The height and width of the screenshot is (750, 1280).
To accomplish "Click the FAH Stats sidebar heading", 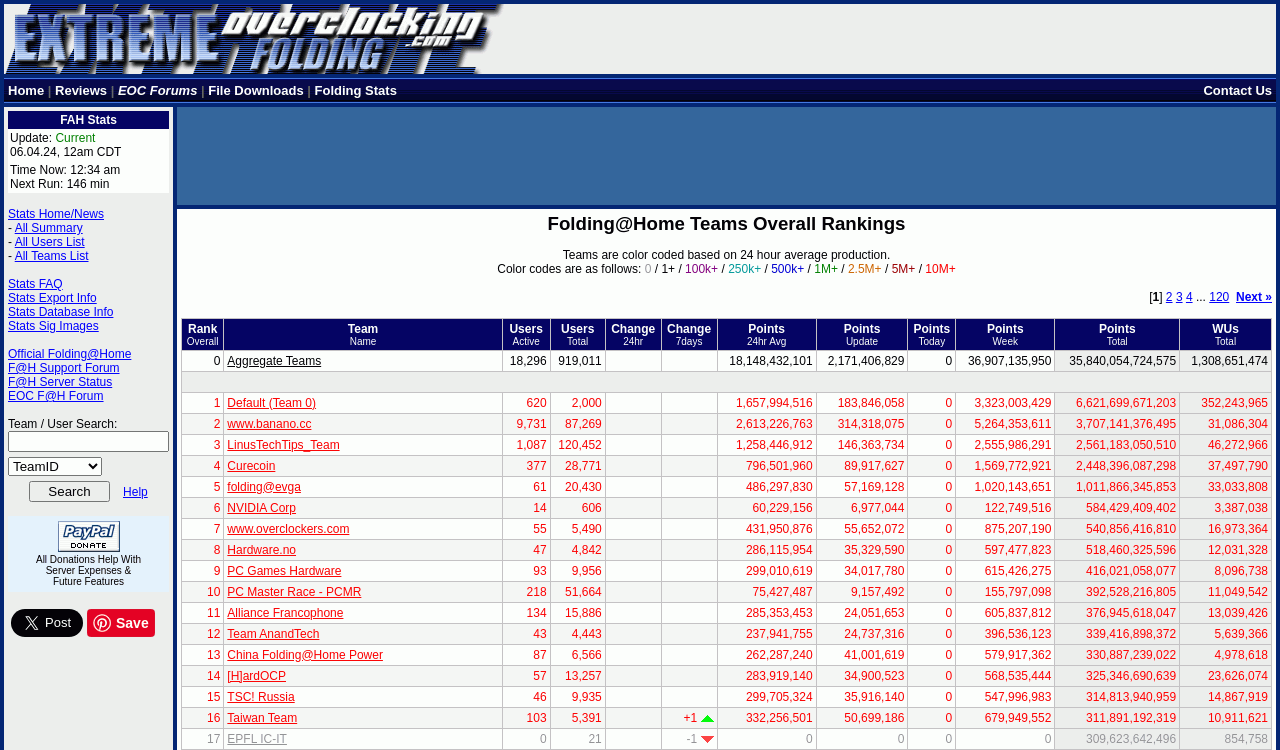I will point(88,120).
